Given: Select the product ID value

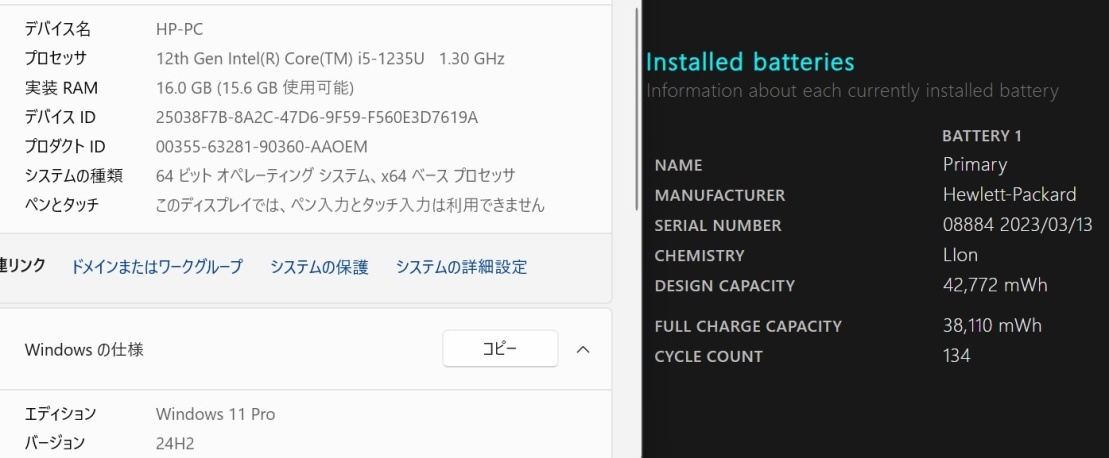Looking at the screenshot, I should point(262,147).
